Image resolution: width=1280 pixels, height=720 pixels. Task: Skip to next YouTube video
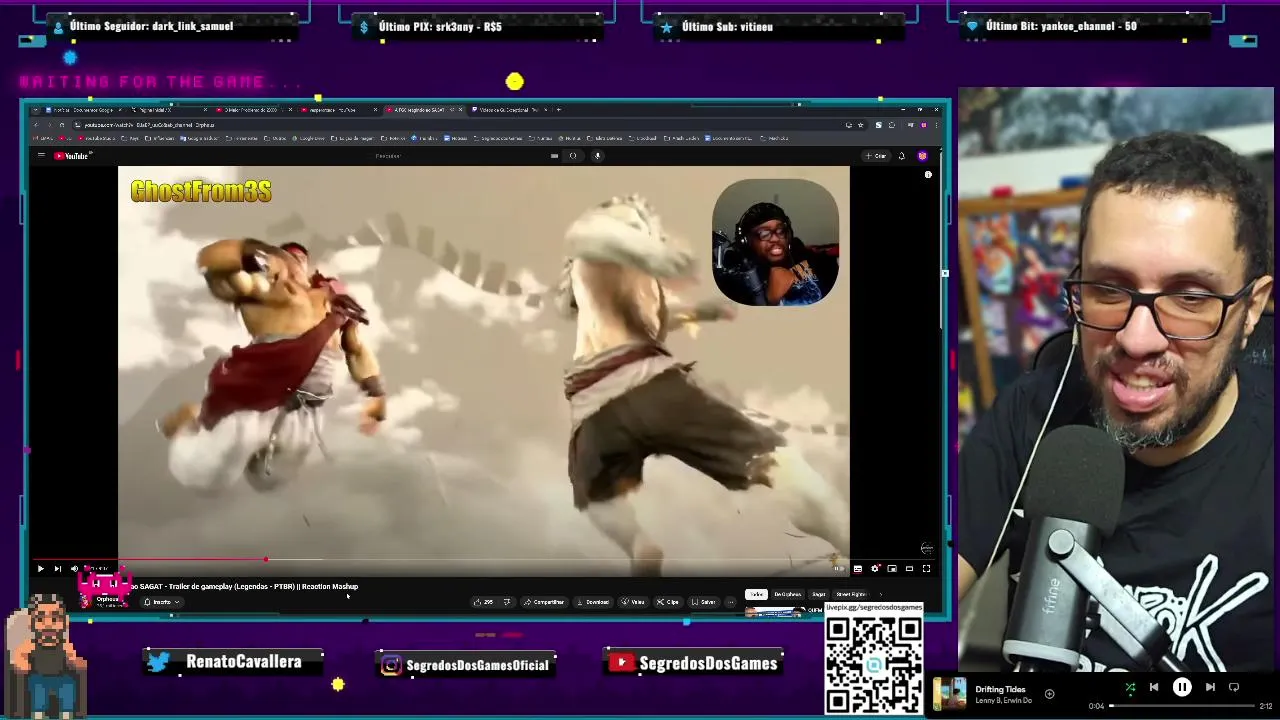[x=57, y=568]
